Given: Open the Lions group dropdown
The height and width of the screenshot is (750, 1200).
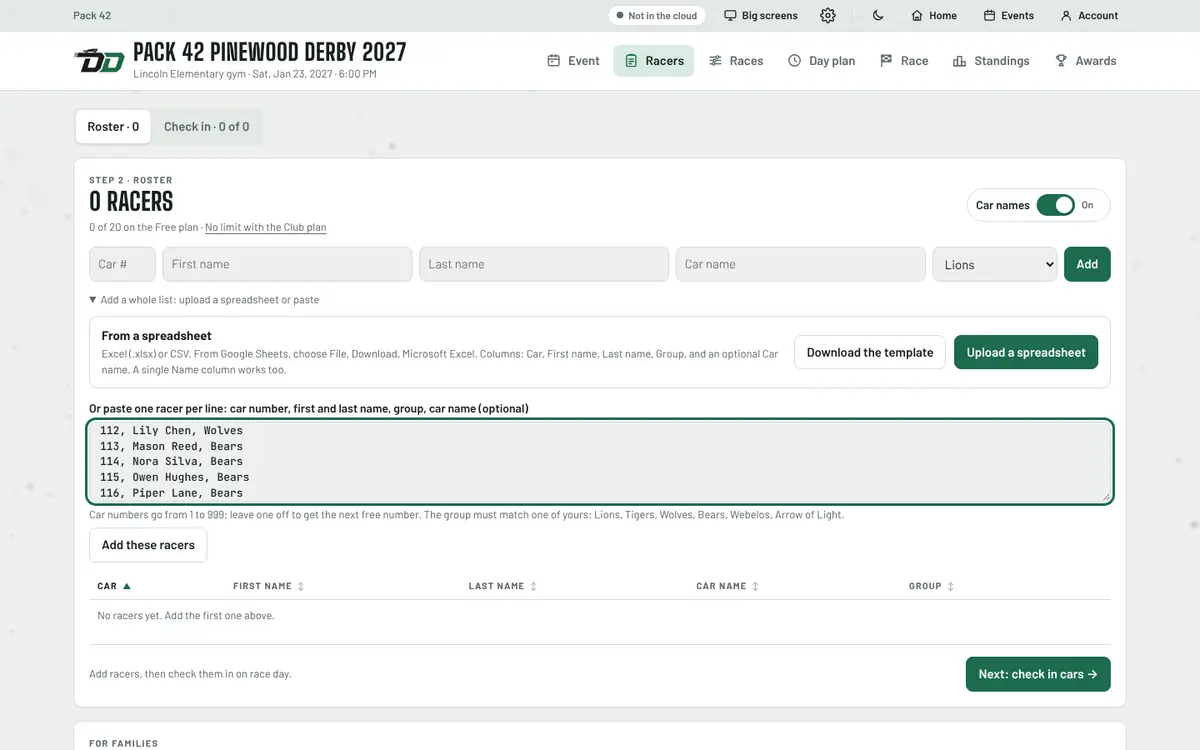Looking at the screenshot, I should [x=995, y=264].
